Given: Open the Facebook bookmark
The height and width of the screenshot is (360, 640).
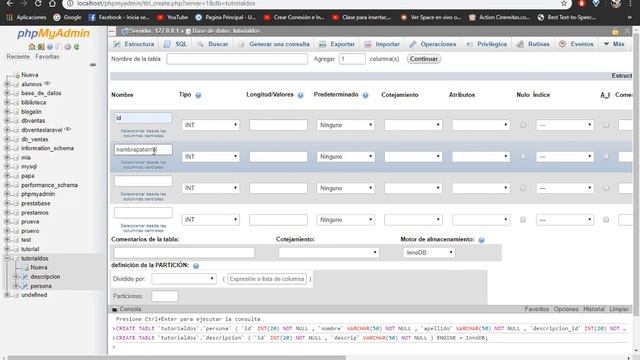Looking at the screenshot, I should pyautogui.click(x=118, y=18).
